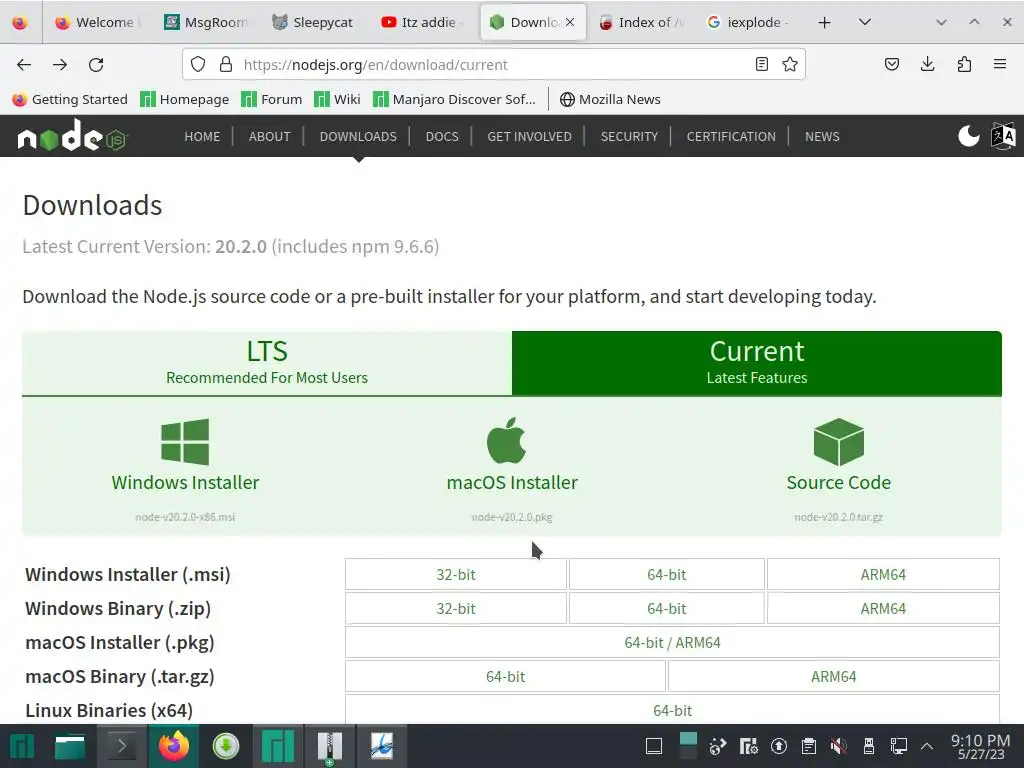Open the tracking protection shield icon
1024x768 pixels.
[x=198, y=65]
